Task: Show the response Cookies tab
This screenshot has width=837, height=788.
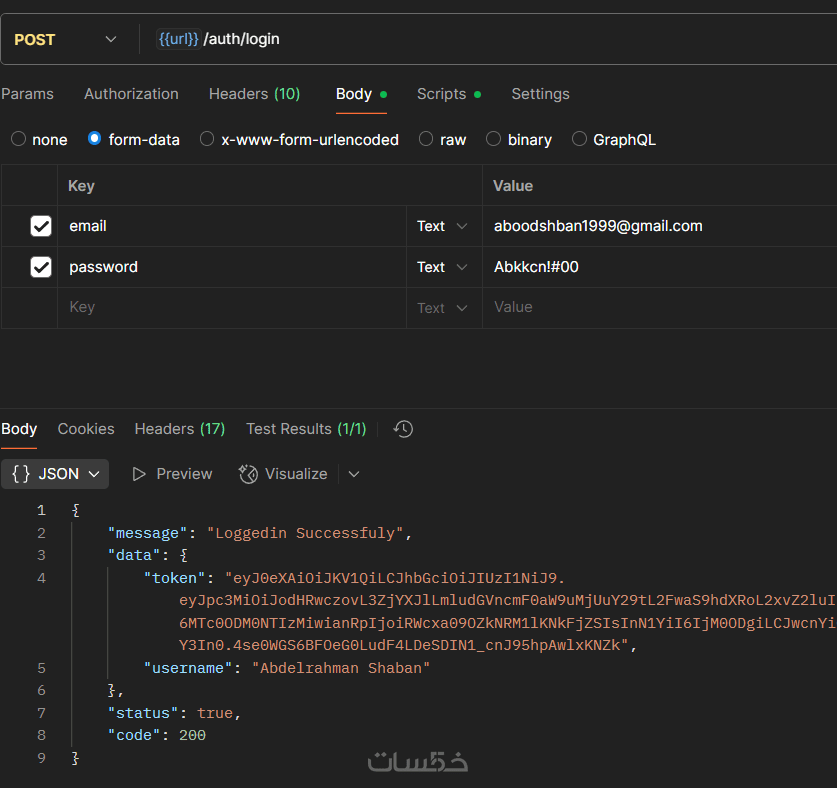Action: click(x=86, y=429)
